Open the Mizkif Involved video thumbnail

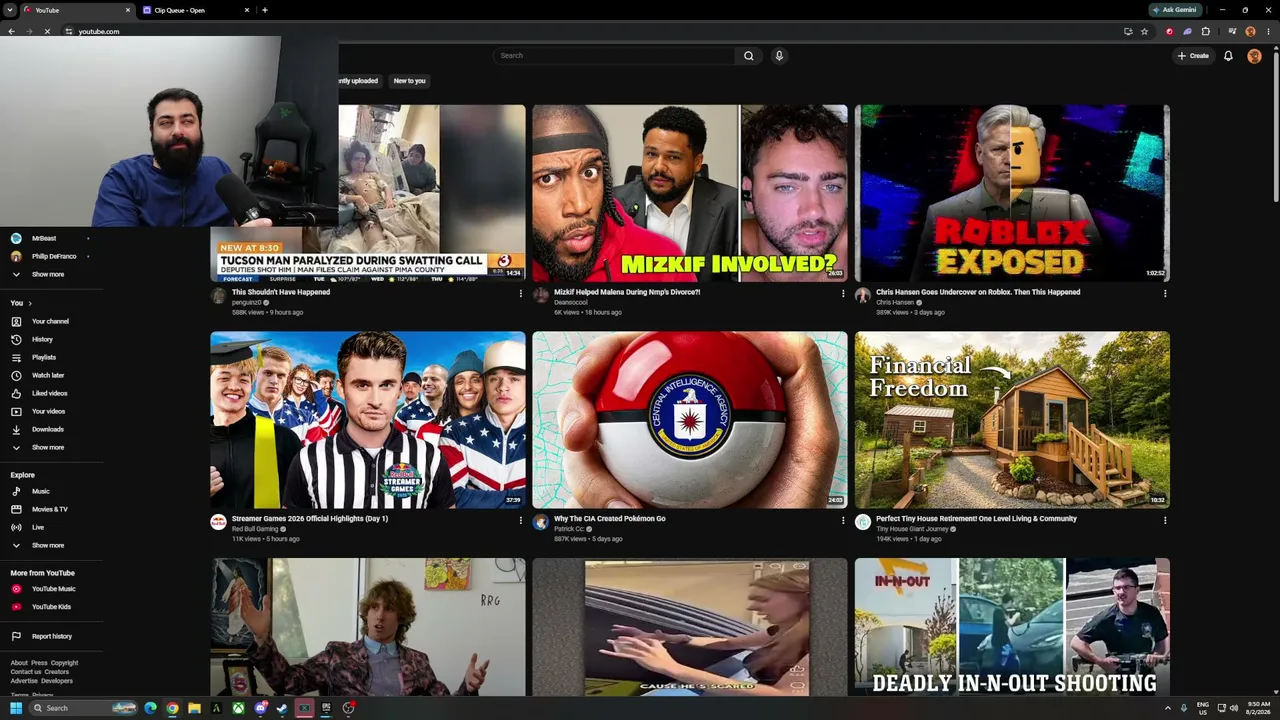690,193
